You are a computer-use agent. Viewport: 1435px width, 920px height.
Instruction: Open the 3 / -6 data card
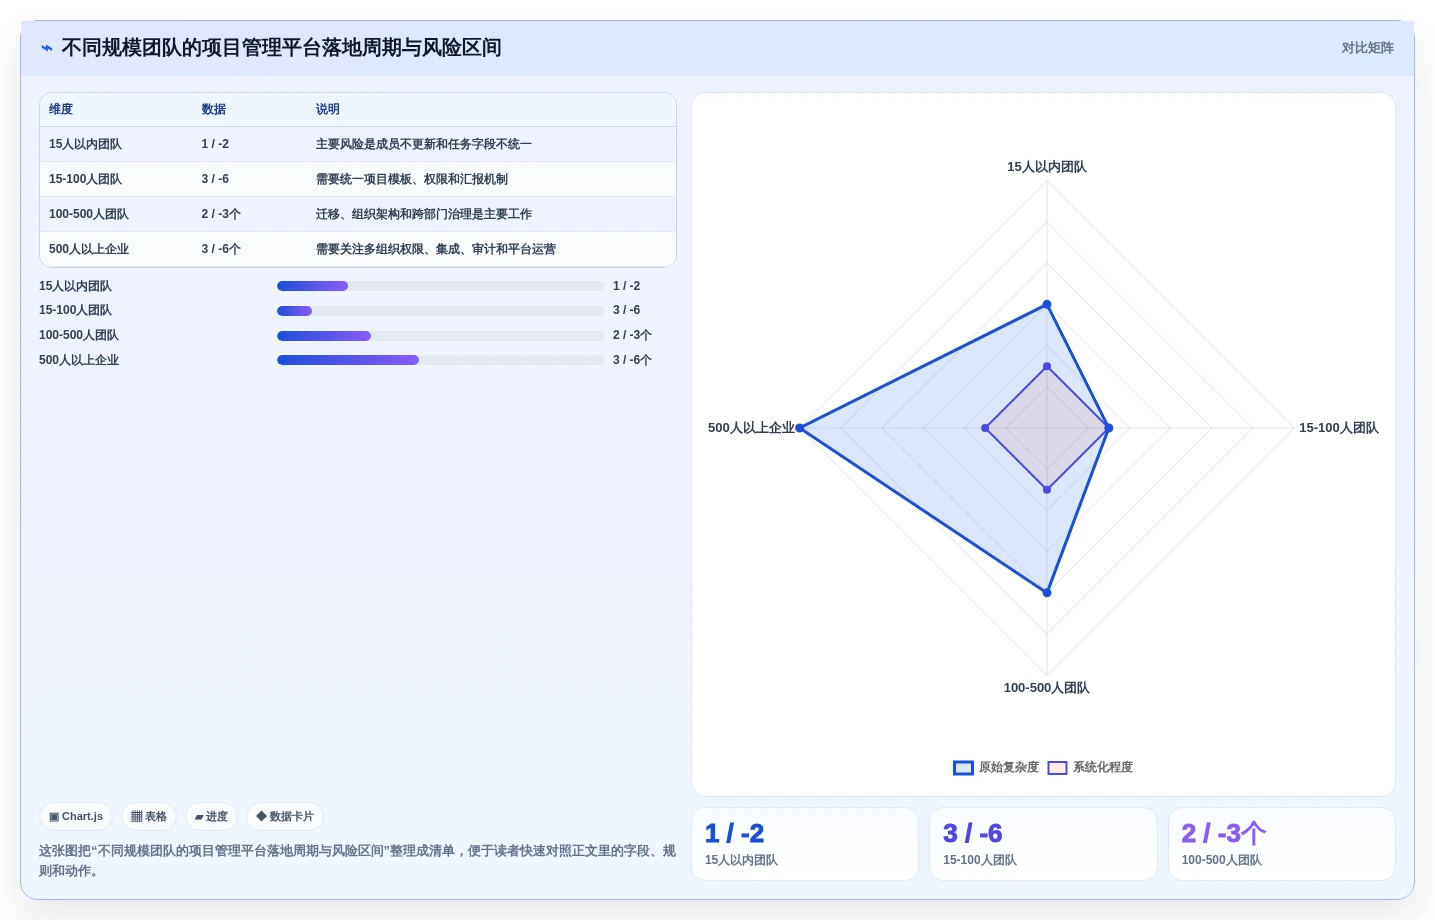1043,844
